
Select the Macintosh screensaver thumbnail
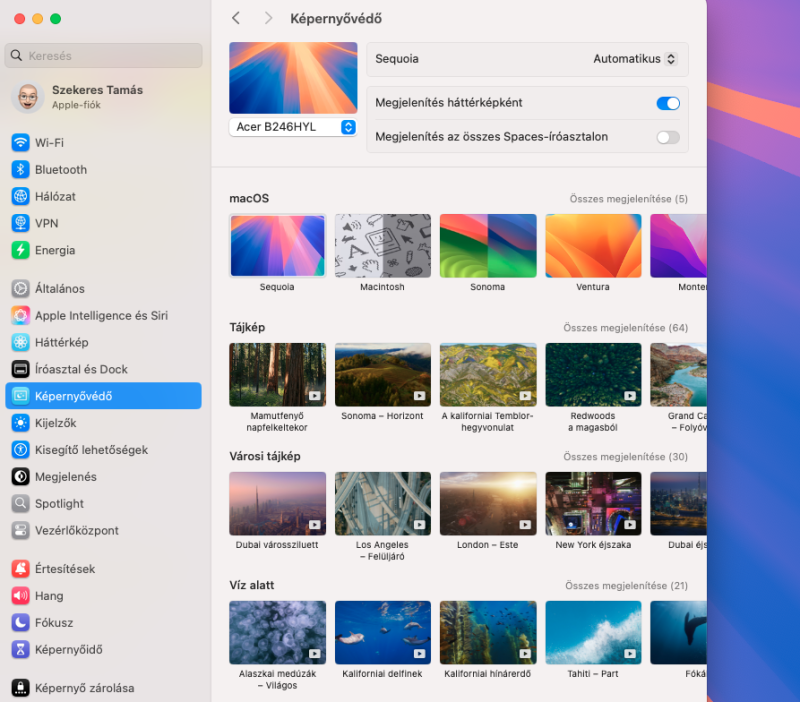(383, 246)
